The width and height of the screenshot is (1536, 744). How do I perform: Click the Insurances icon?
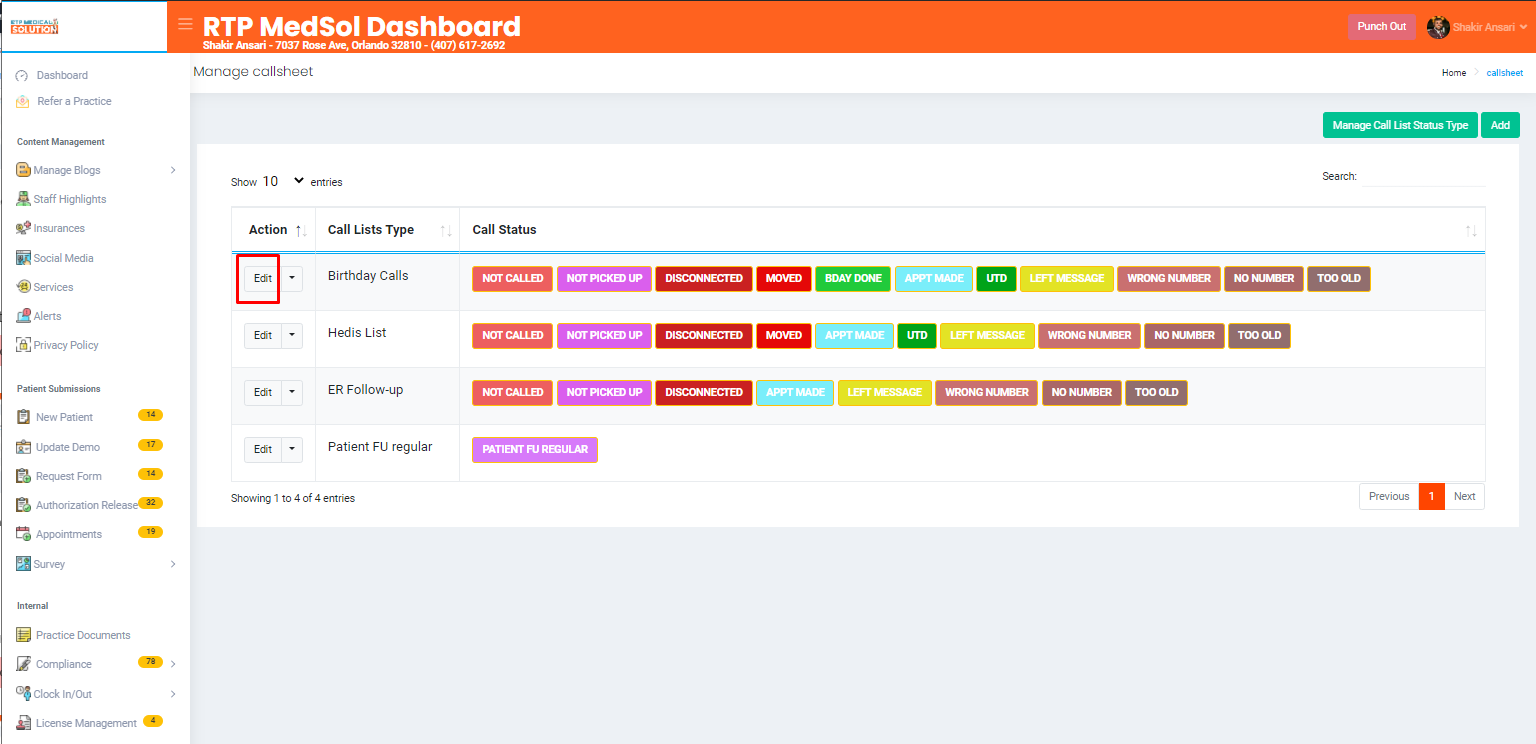[x=23, y=228]
